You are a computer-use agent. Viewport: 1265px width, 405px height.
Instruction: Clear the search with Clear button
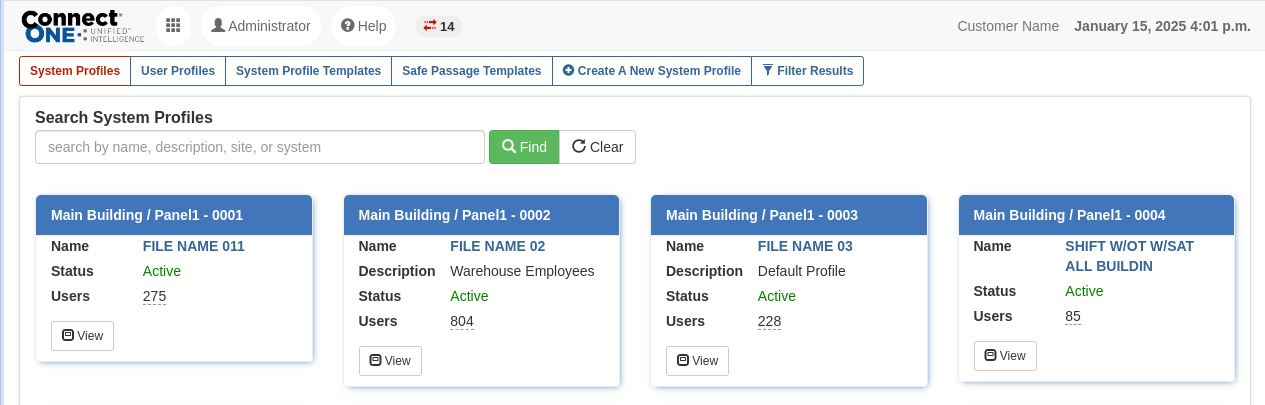pos(597,147)
